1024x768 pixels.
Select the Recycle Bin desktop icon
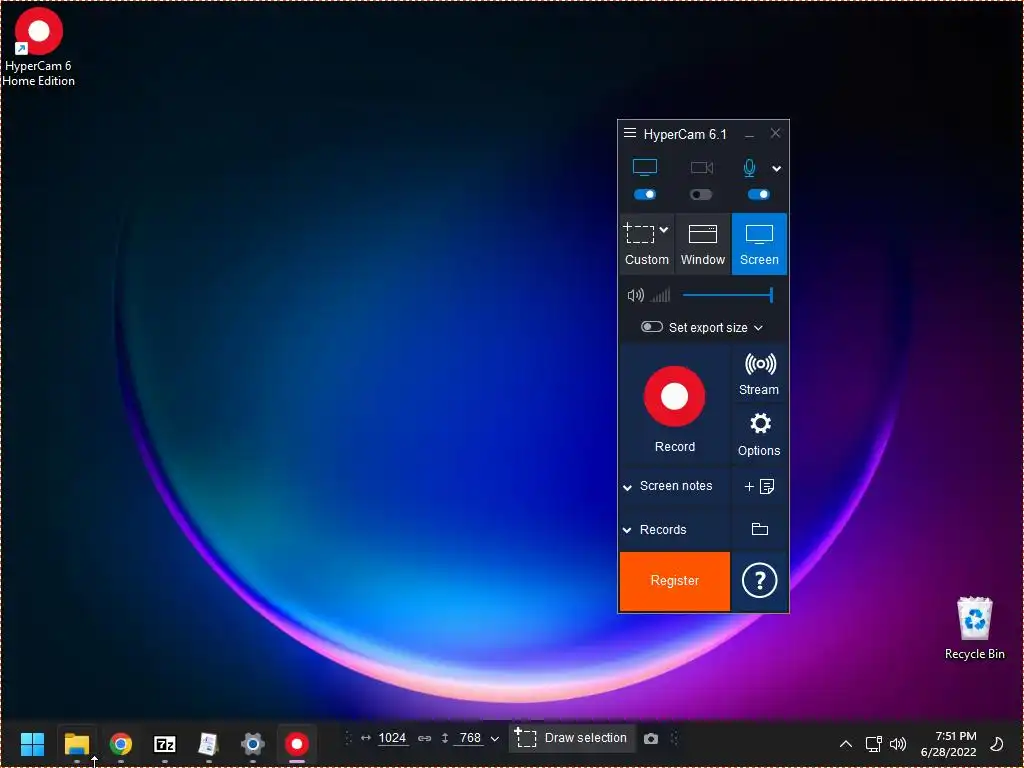coord(974,628)
